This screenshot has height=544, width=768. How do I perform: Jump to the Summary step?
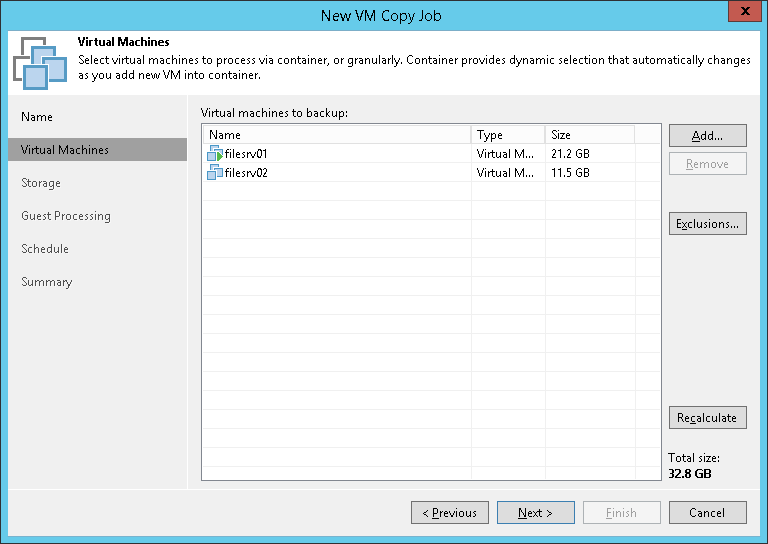pyautogui.click(x=47, y=282)
